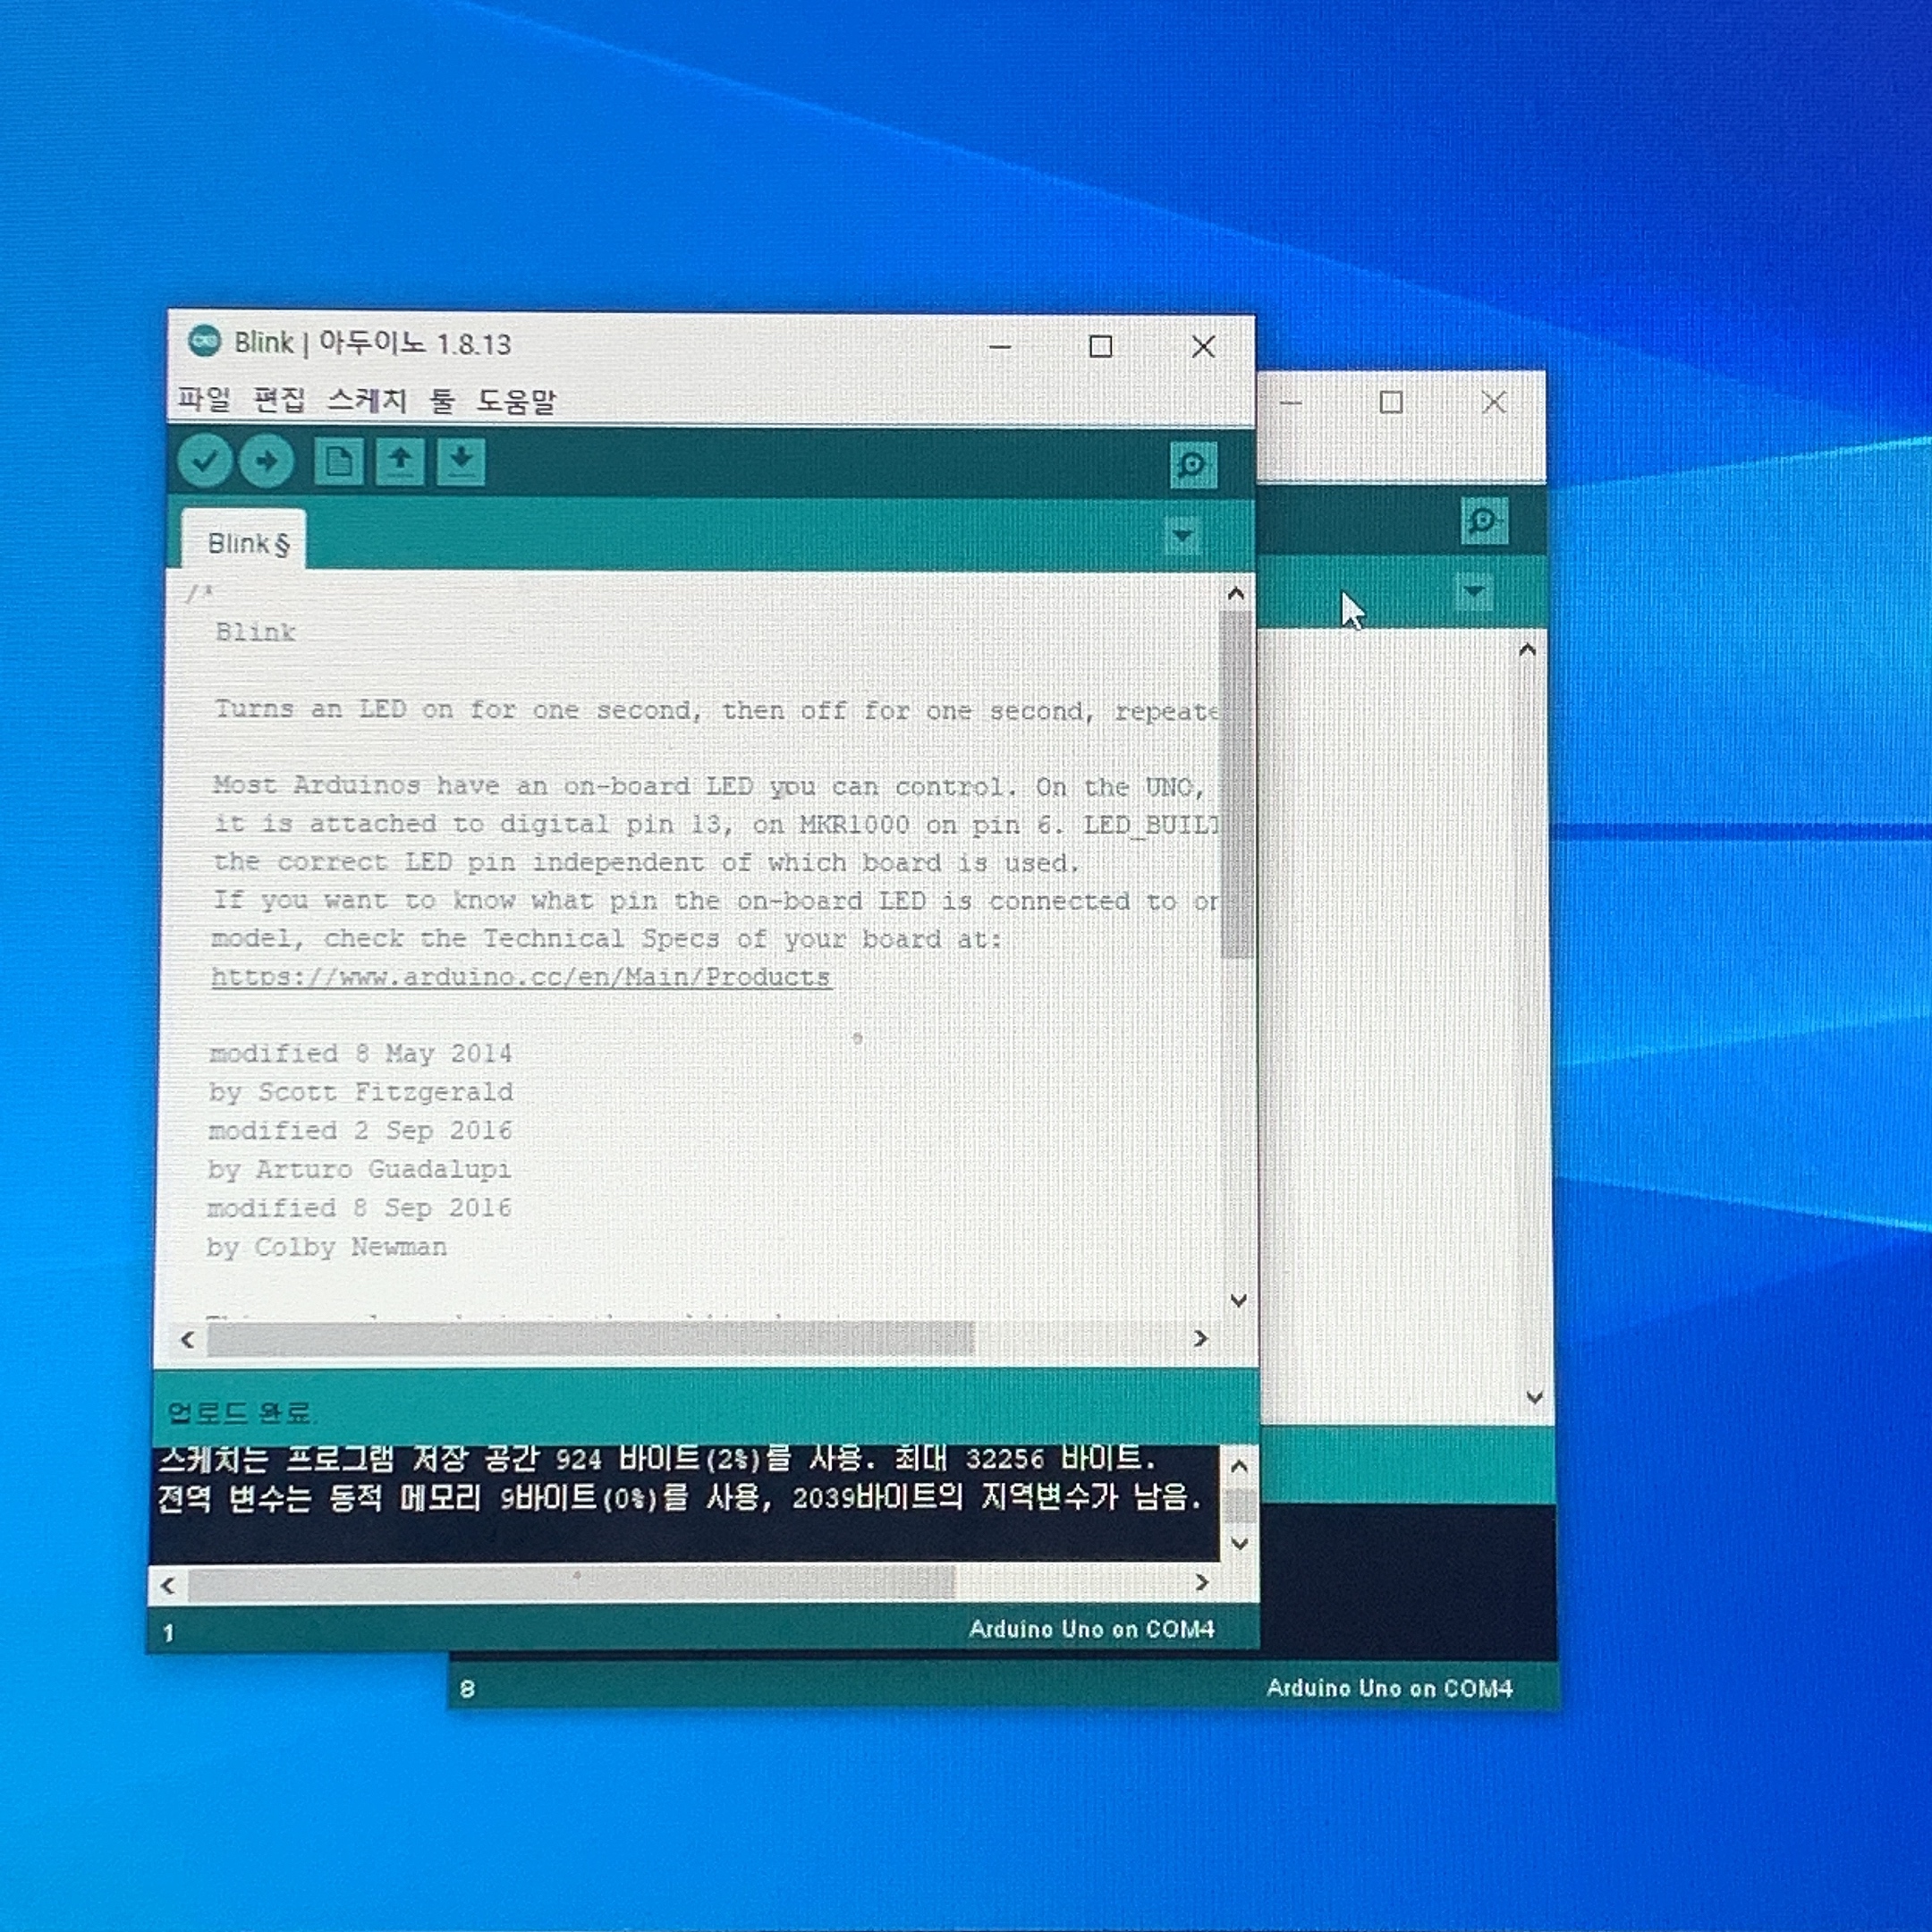The image size is (1932, 1932).
Task: Close the Blink Arduino window
Action: pos(1203,346)
